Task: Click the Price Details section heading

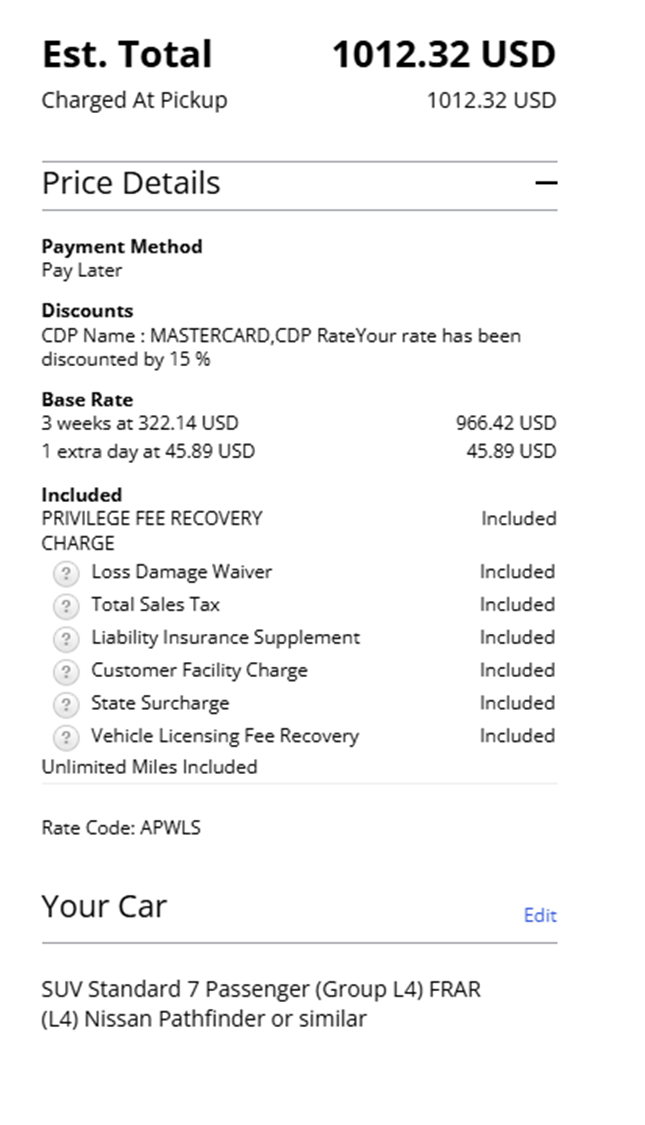Action: tap(131, 183)
